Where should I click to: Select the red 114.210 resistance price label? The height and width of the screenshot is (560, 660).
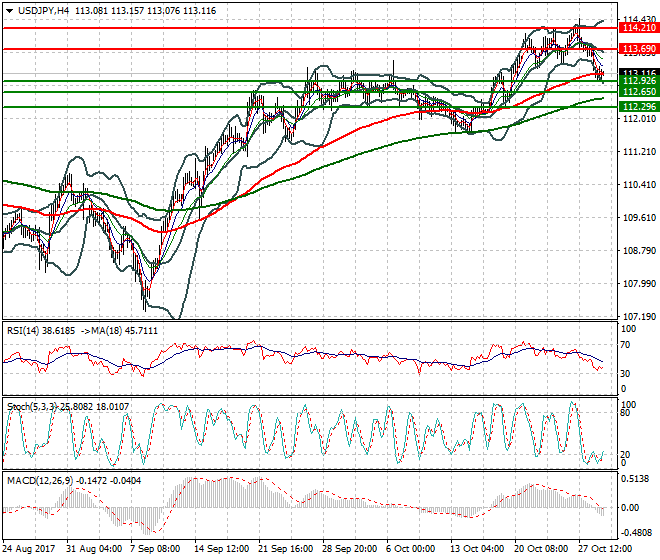(x=639, y=28)
